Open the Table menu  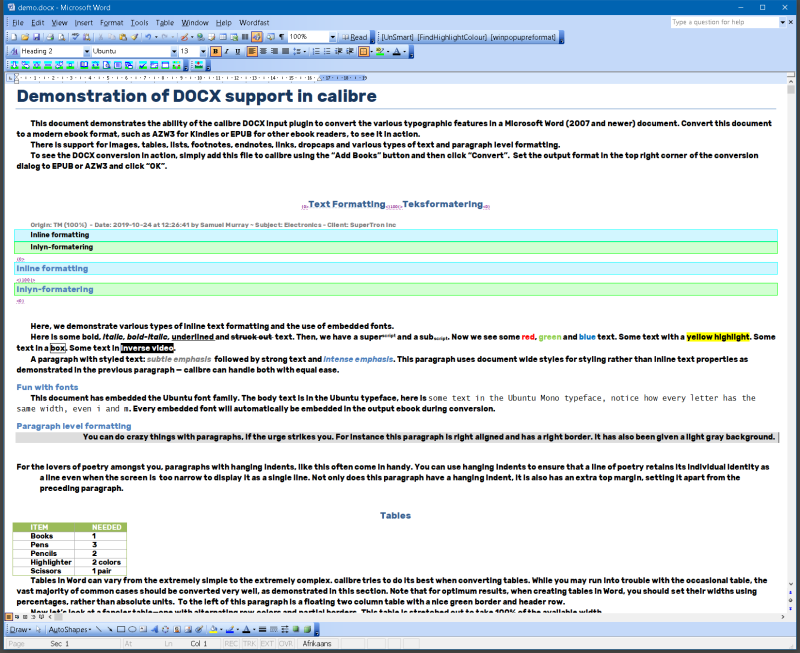pos(164,22)
